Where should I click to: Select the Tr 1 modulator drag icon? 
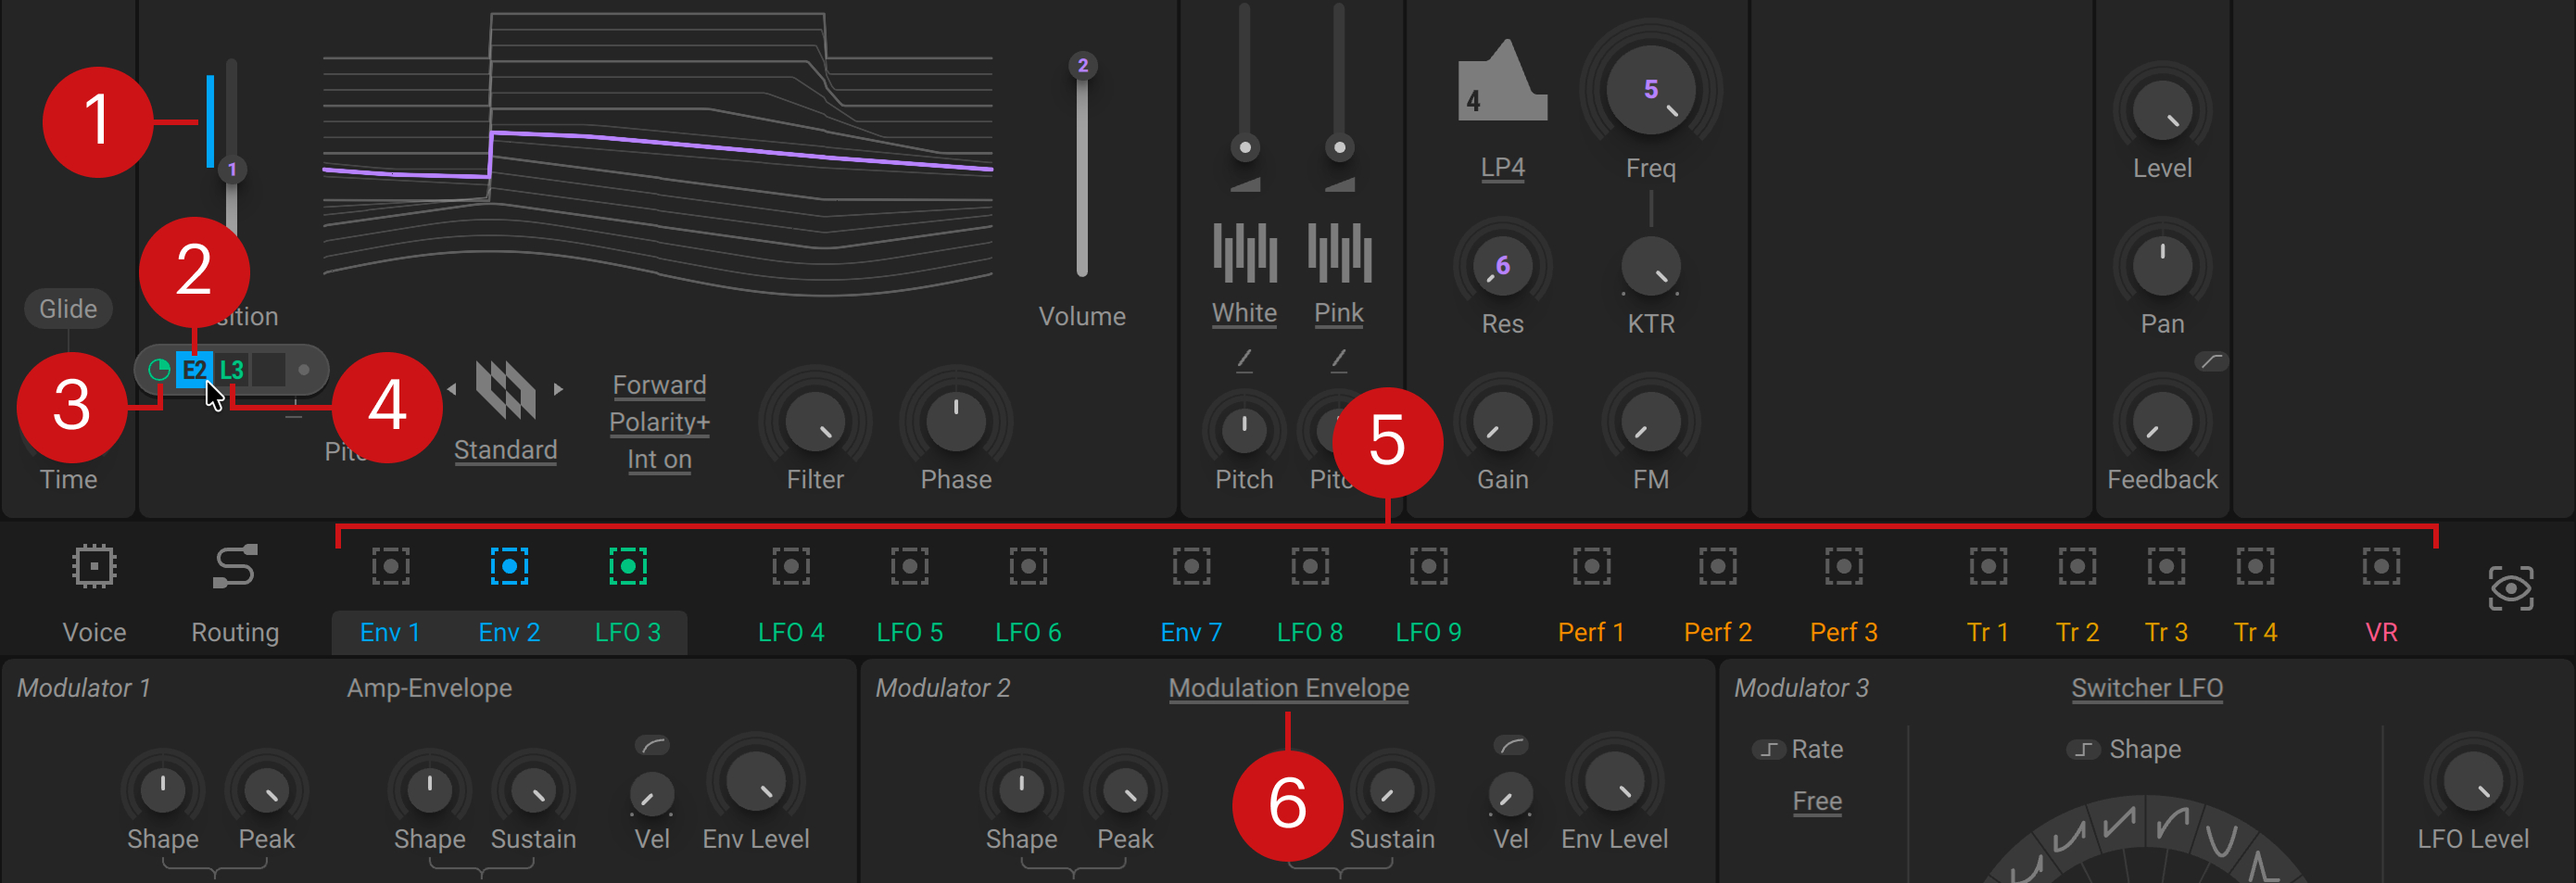[1988, 566]
